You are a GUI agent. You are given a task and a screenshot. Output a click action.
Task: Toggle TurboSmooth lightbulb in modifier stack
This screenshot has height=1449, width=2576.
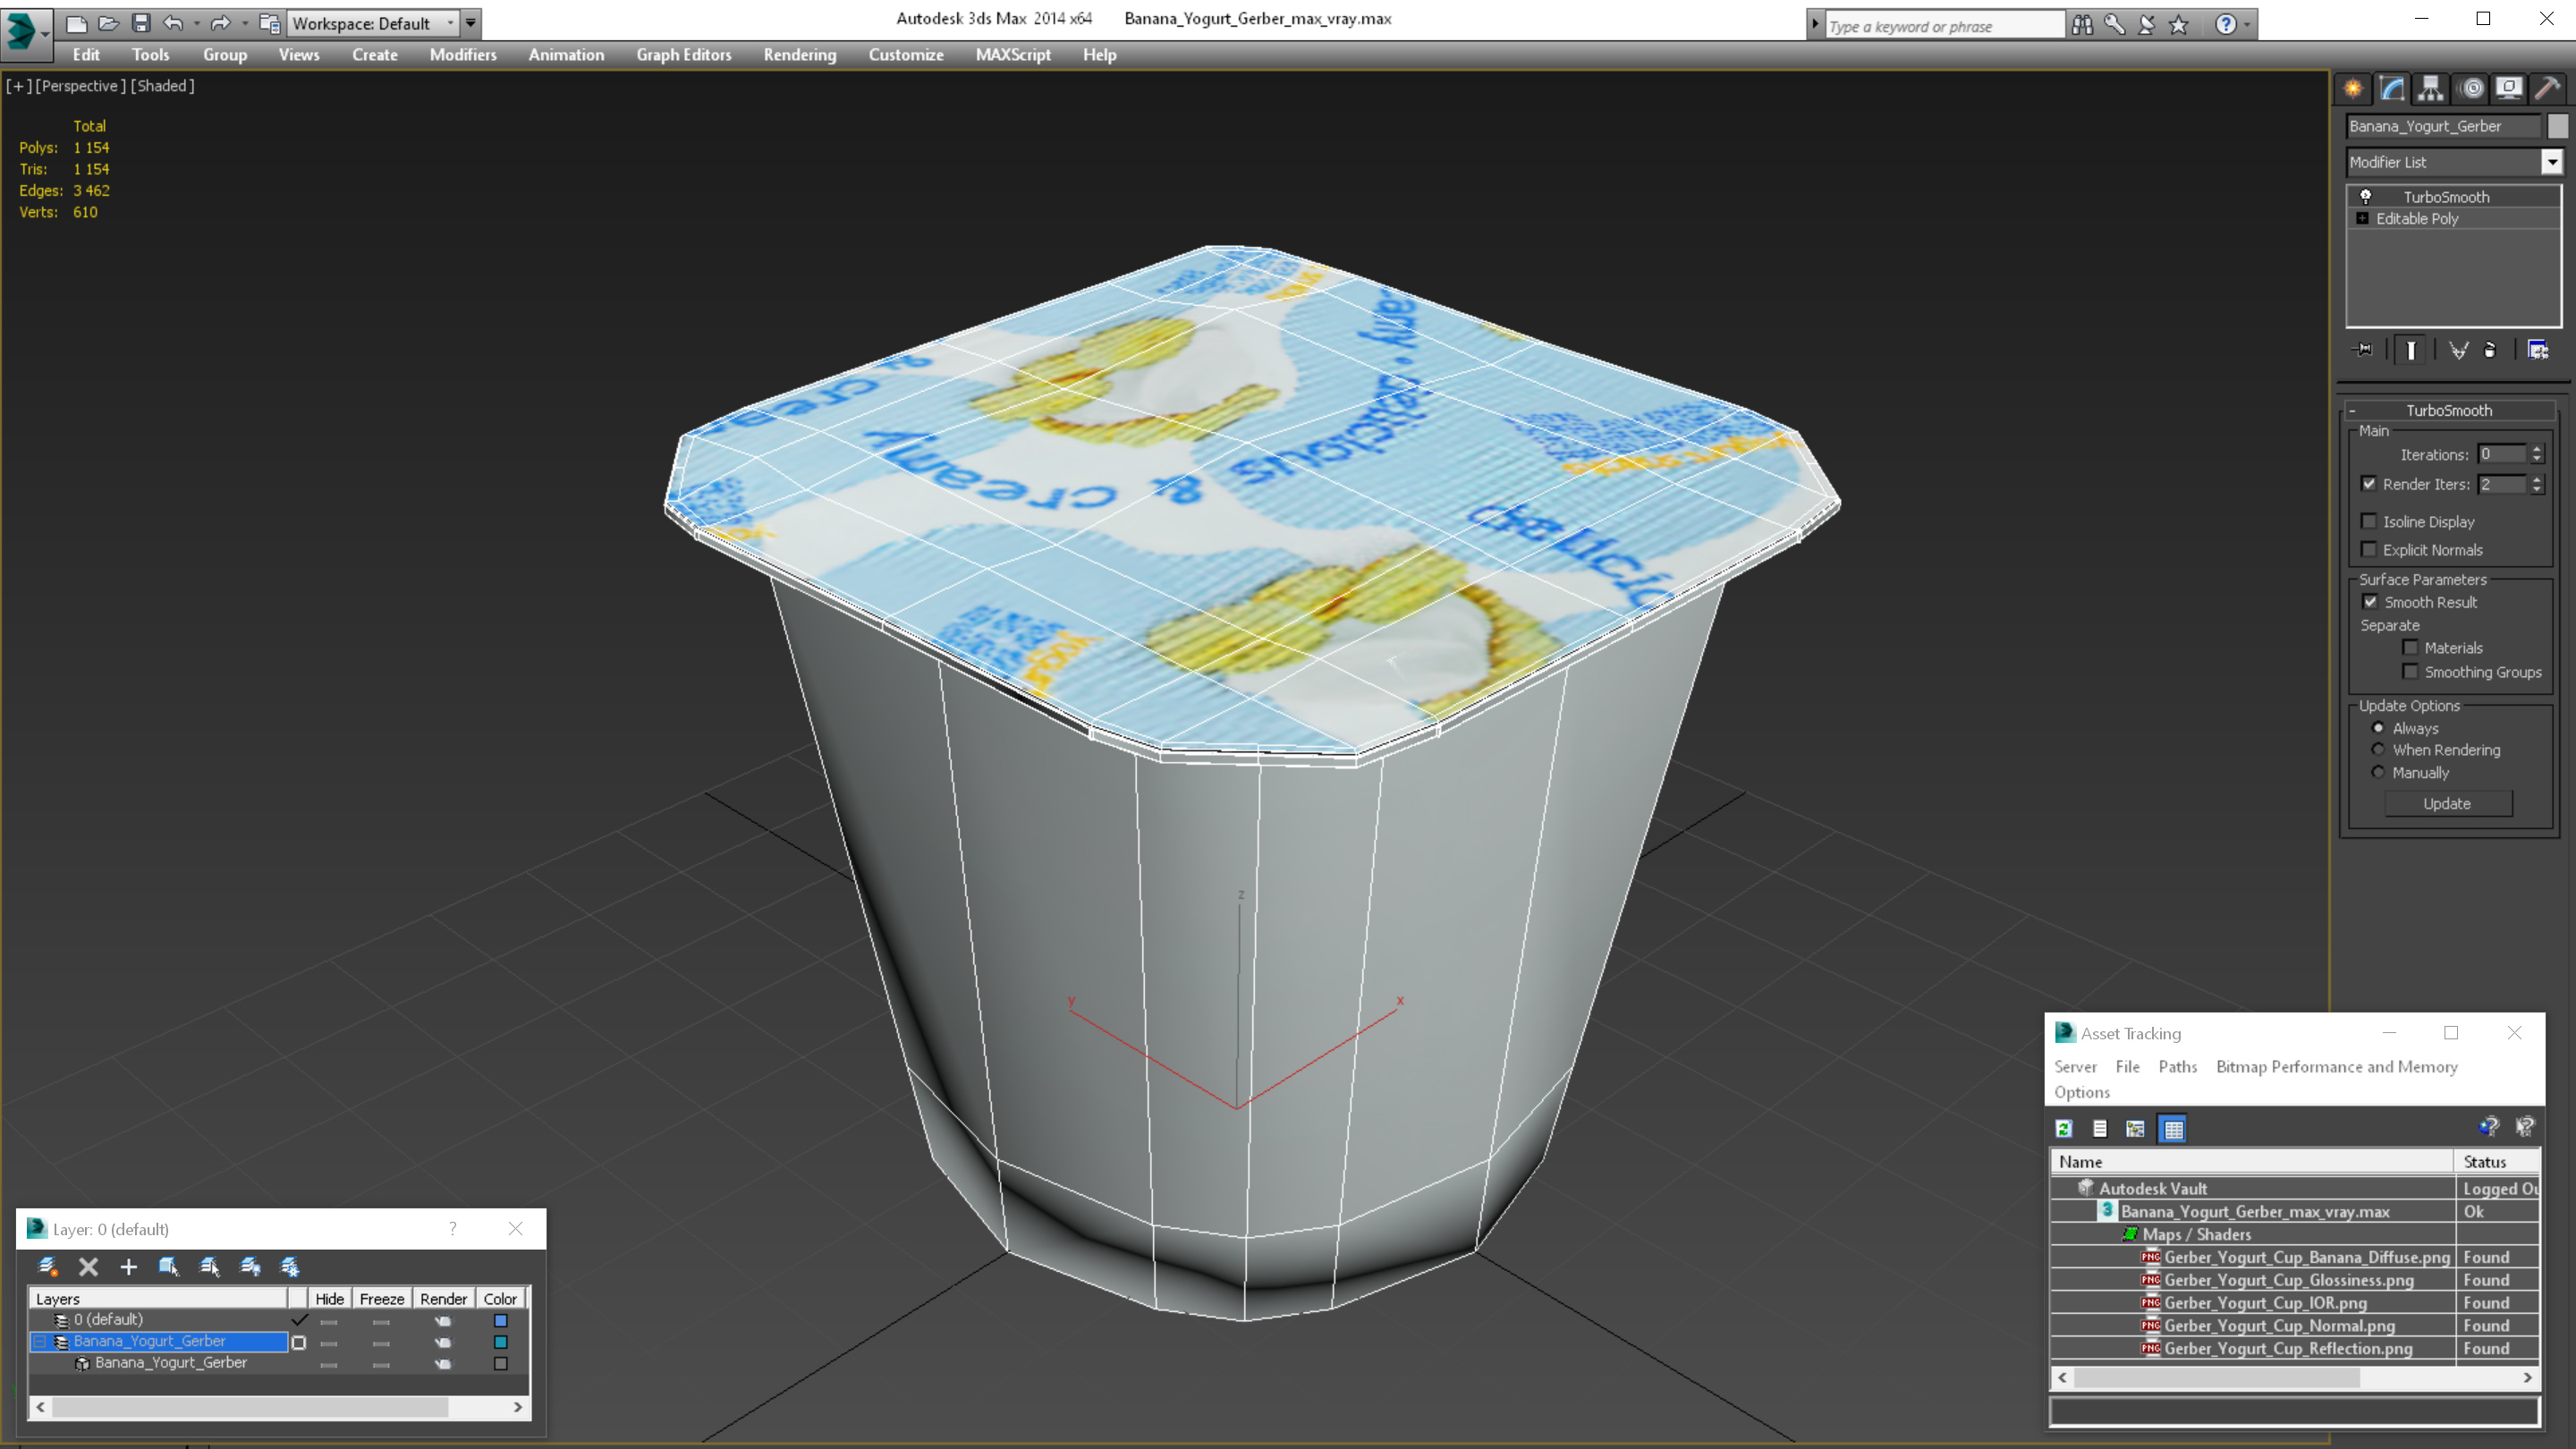coord(2366,196)
